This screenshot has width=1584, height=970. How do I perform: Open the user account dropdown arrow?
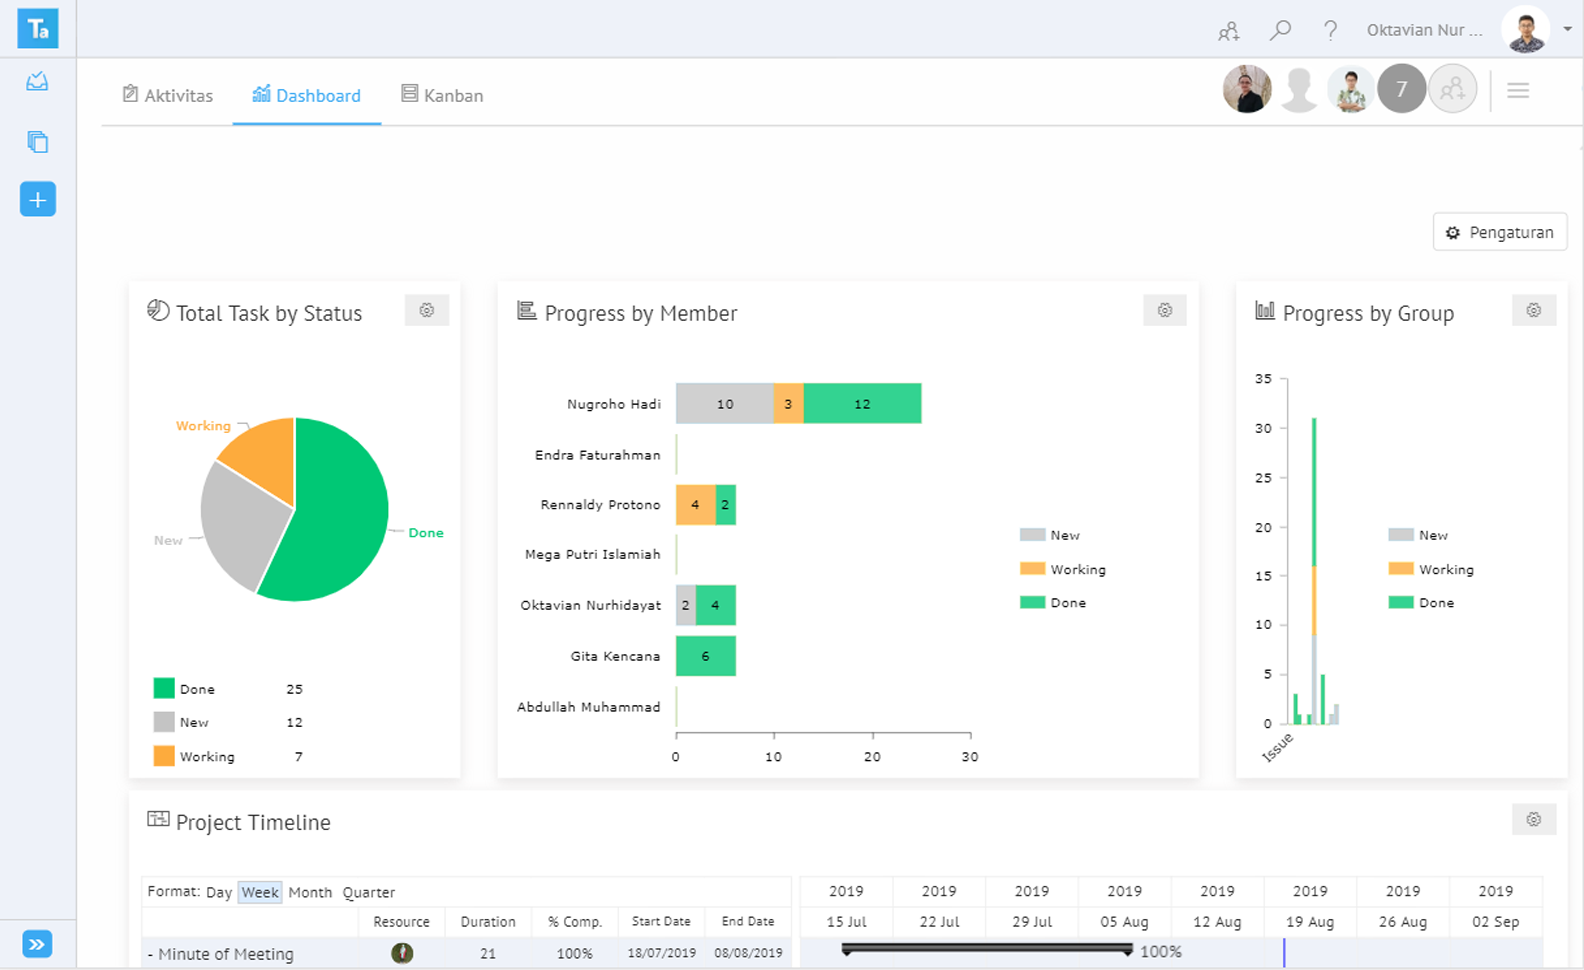(x=1567, y=30)
